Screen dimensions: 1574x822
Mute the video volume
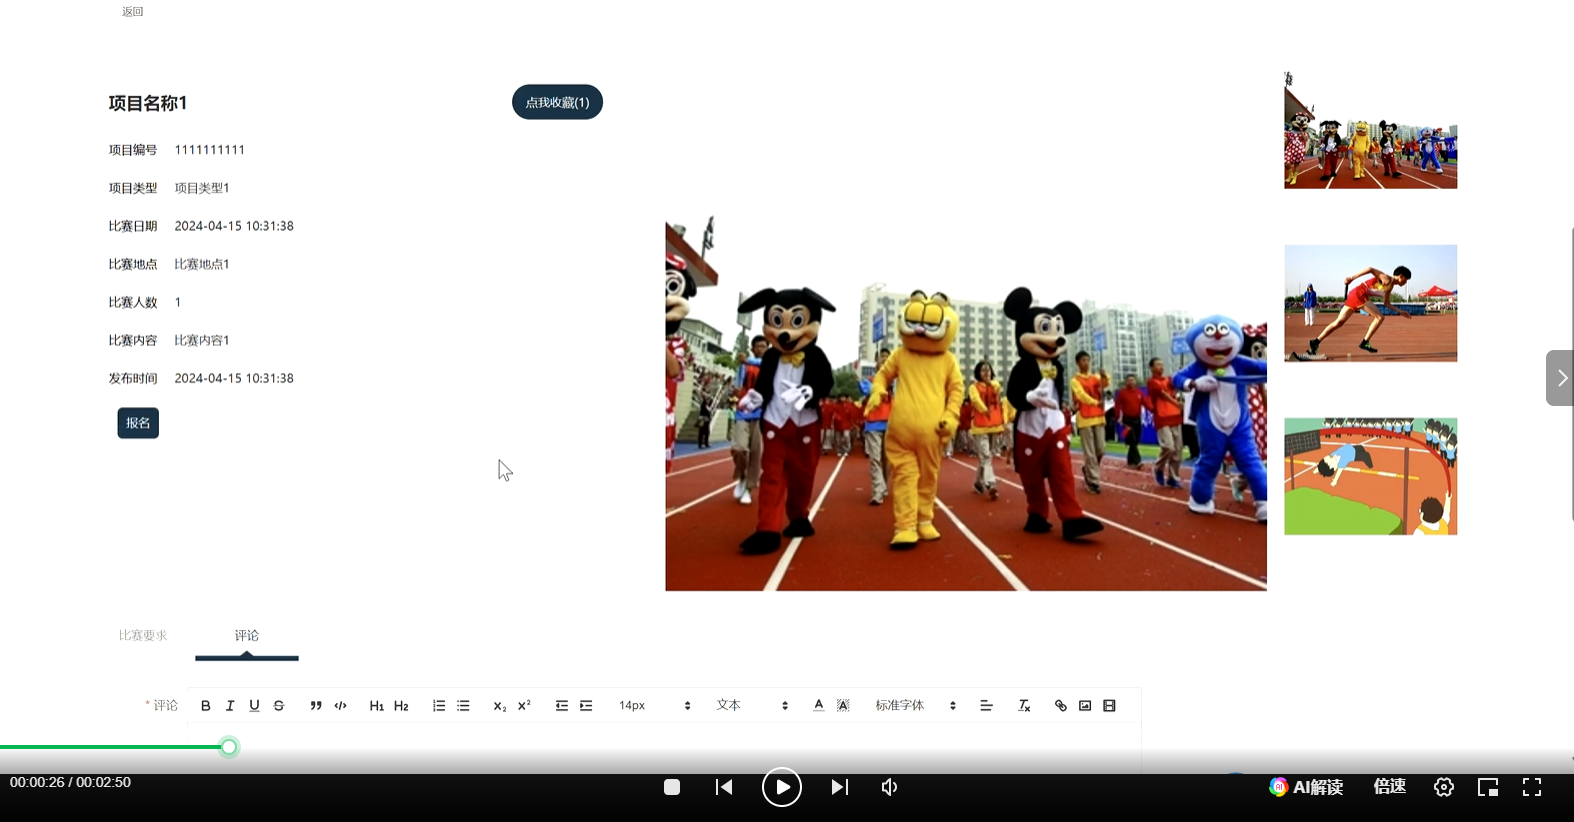coord(889,787)
